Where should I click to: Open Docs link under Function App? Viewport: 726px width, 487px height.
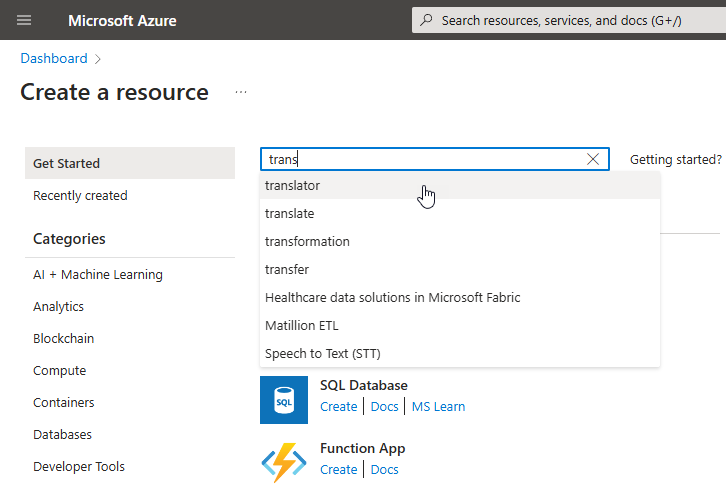coord(384,469)
